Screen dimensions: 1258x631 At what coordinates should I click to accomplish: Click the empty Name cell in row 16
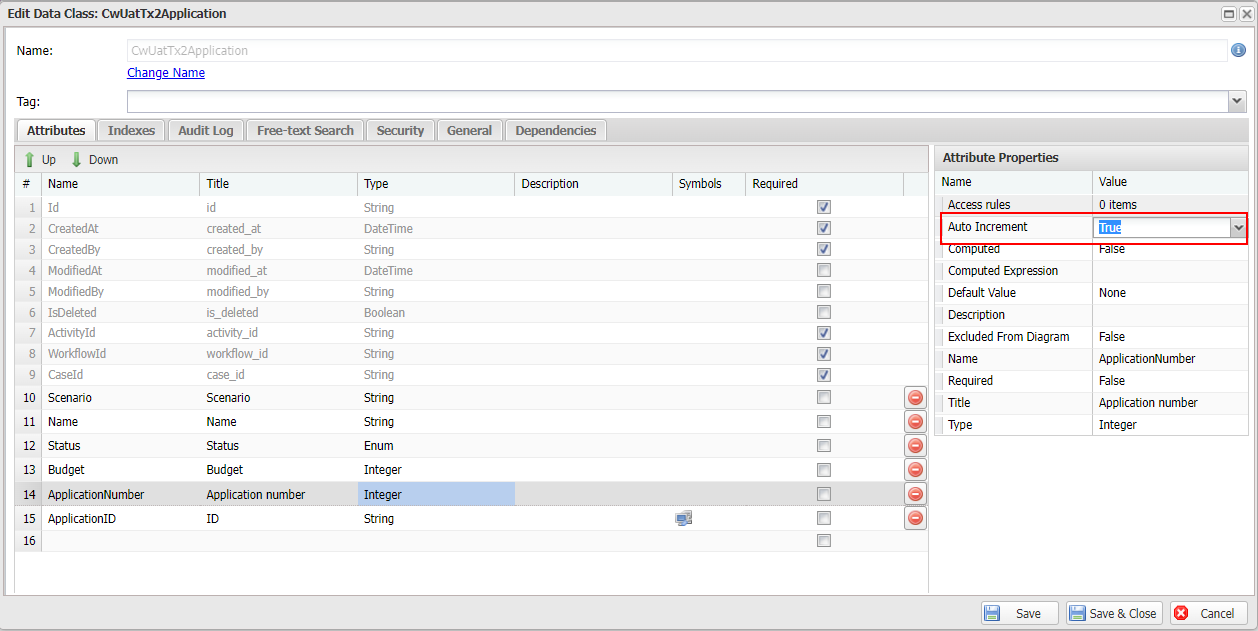pos(120,541)
